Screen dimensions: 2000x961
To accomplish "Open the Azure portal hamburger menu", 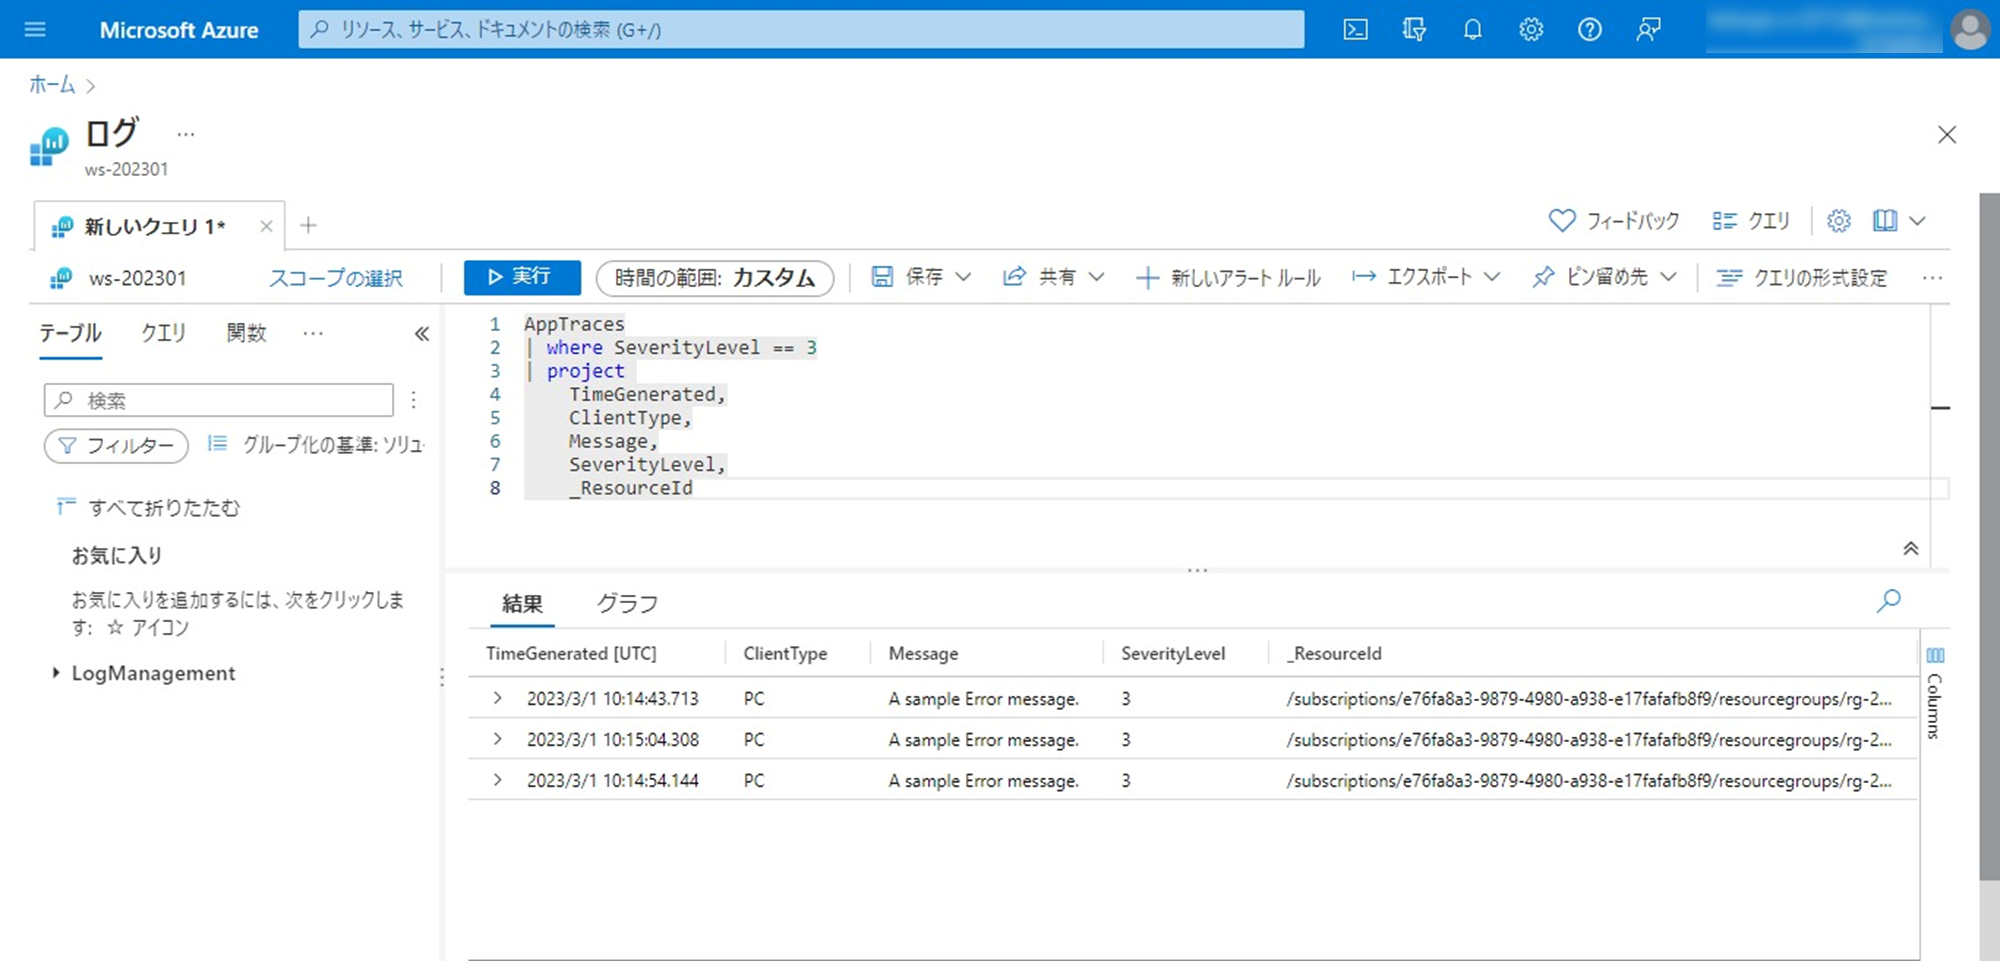I will coord(35,29).
